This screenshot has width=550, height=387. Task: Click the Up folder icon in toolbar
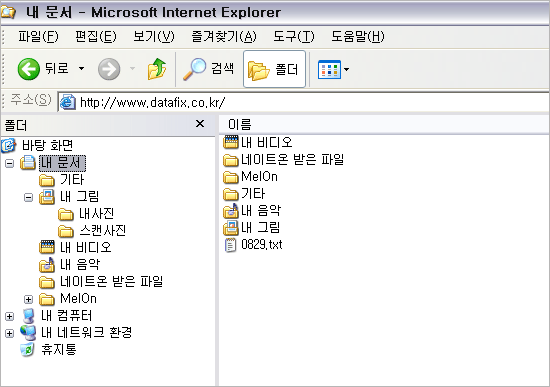[x=157, y=69]
